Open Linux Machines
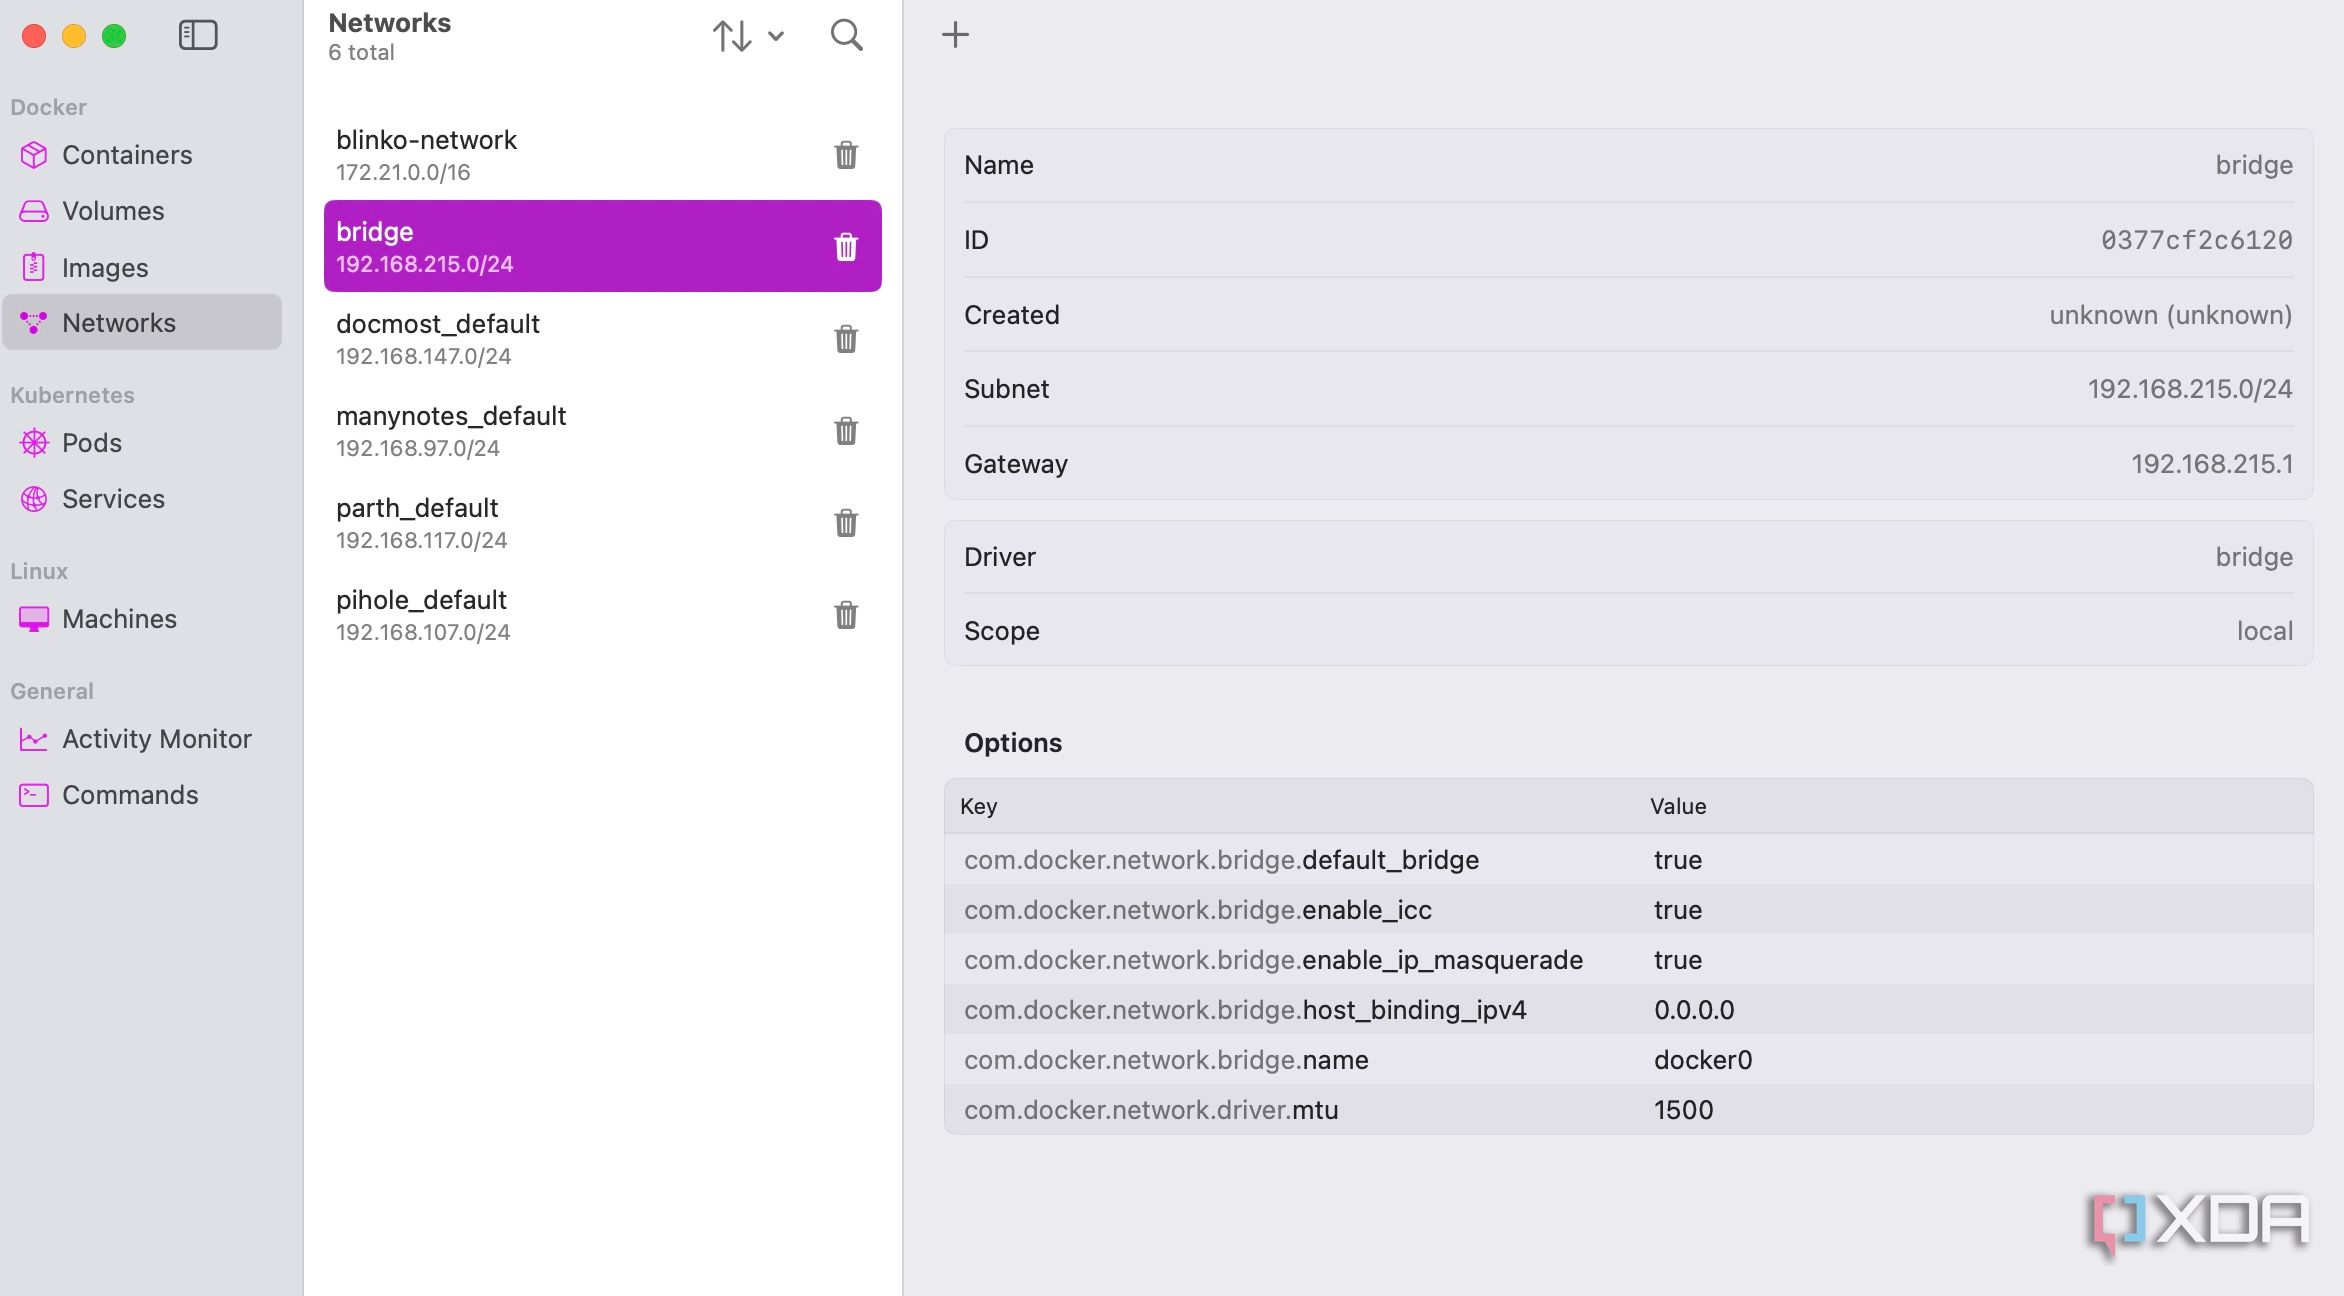 coord(142,619)
